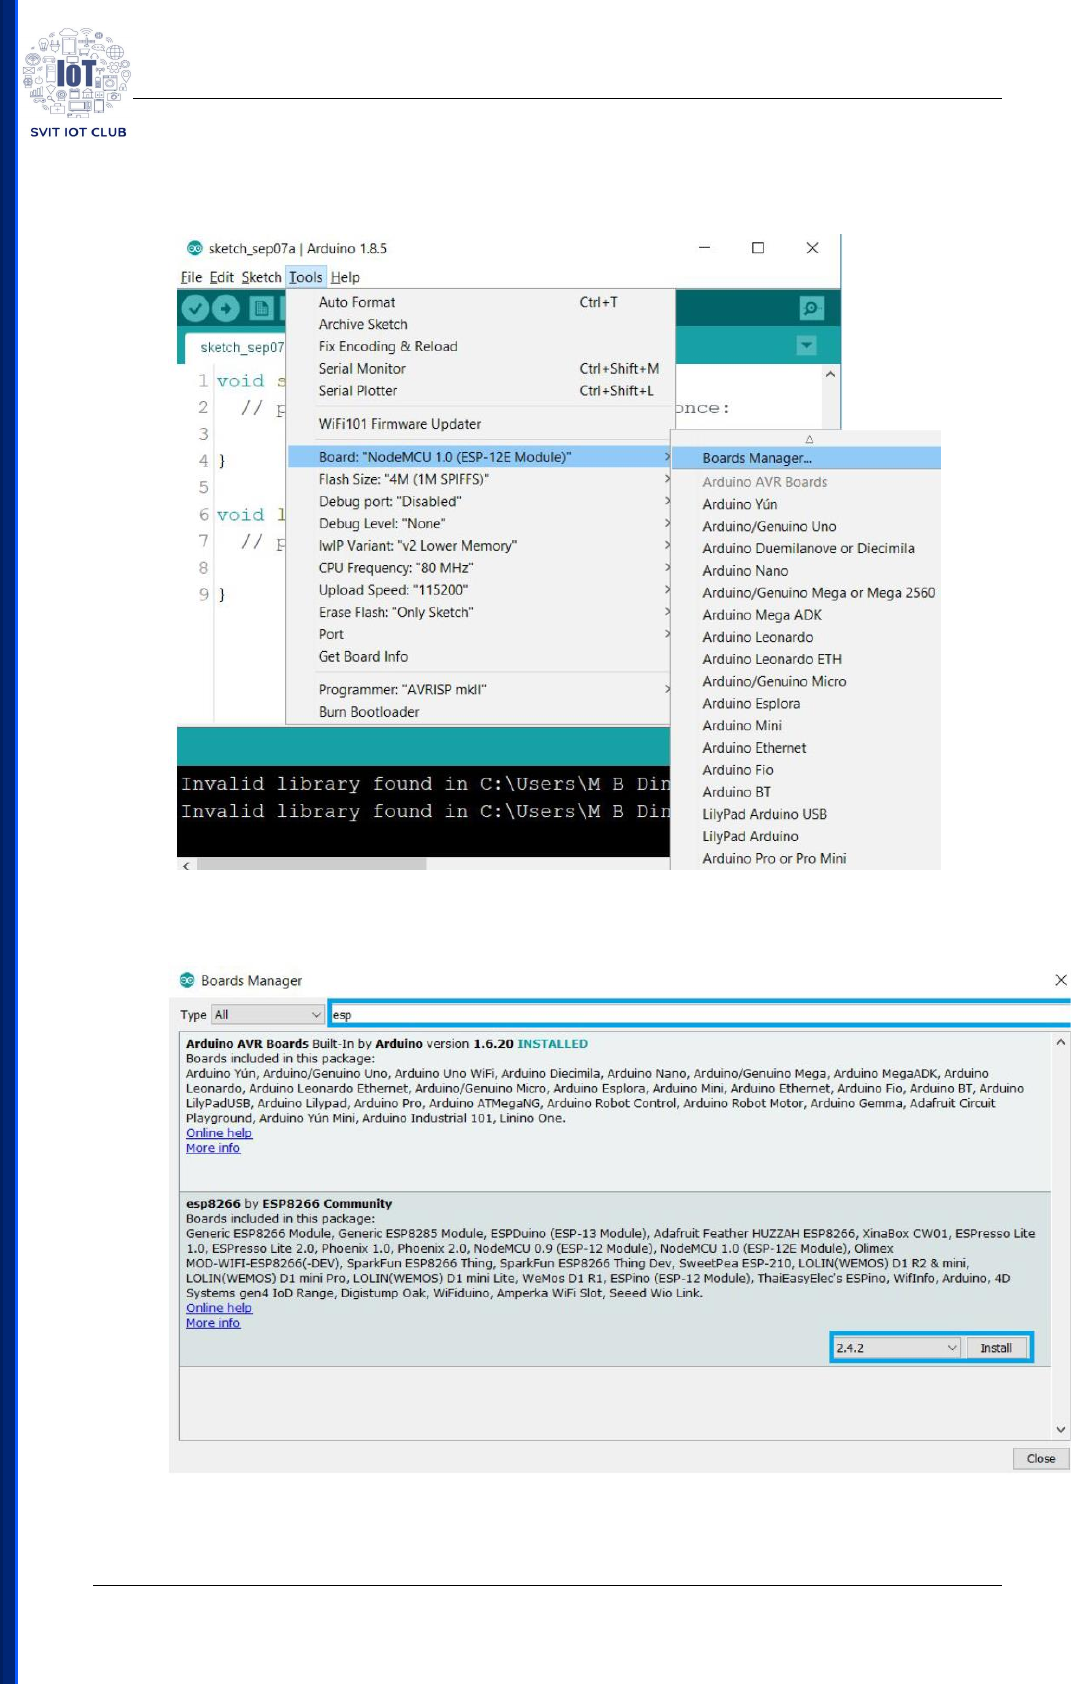Select Arduino Mega ADK board
1071x1684 pixels.
point(807,614)
